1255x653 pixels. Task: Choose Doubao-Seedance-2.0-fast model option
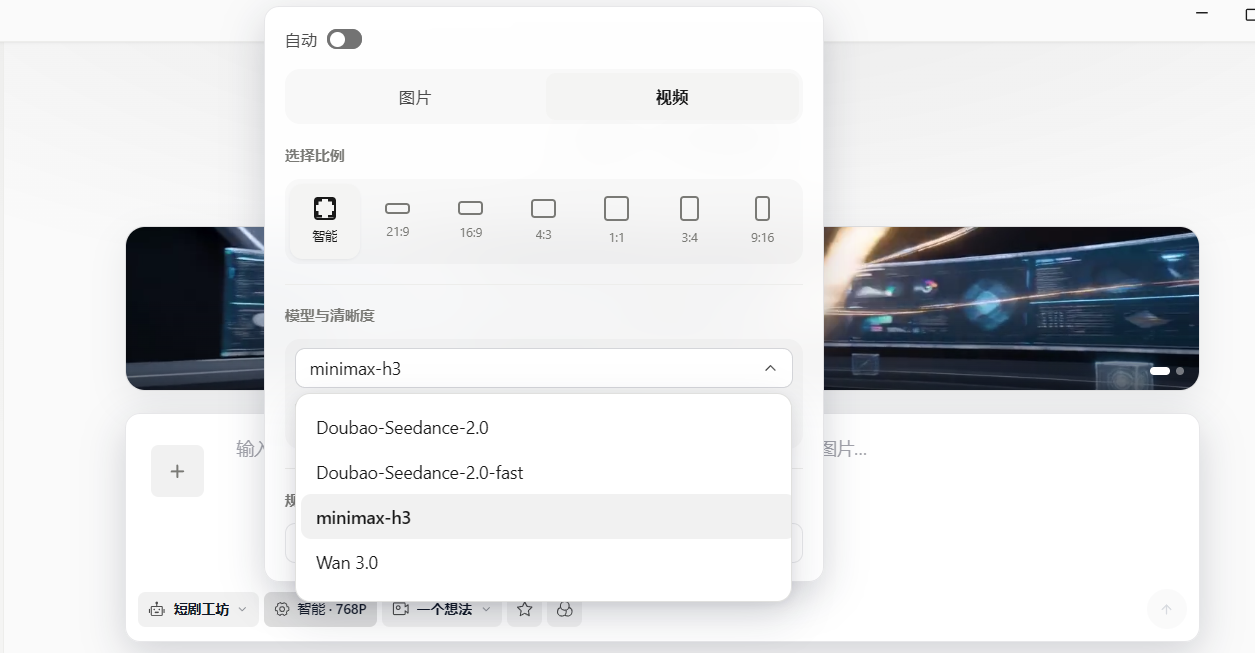tap(546, 472)
